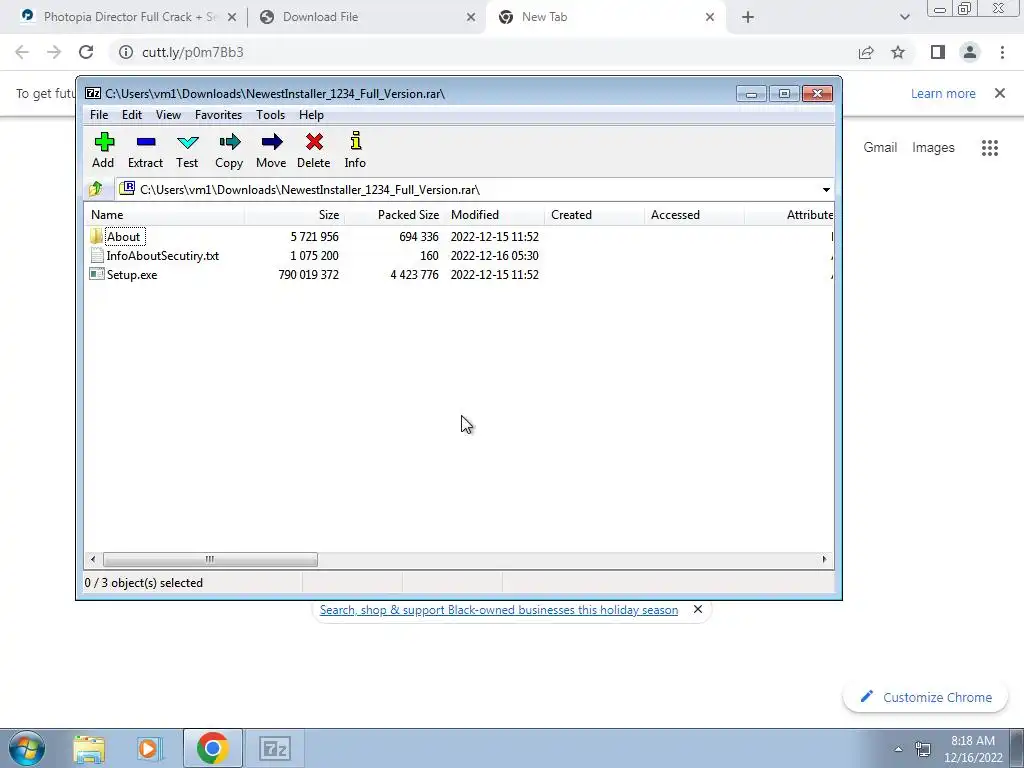The width and height of the screenshot is (1024, 768).
Task: Sort by Modified column header
Action: click(494, 215)
